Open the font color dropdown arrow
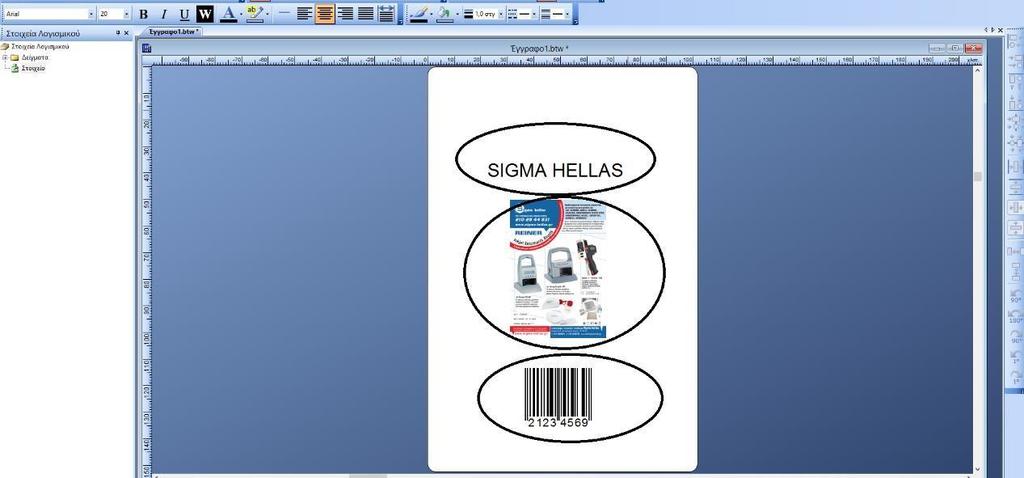Screen dimensions: 1024x478 tap(240, 14)
